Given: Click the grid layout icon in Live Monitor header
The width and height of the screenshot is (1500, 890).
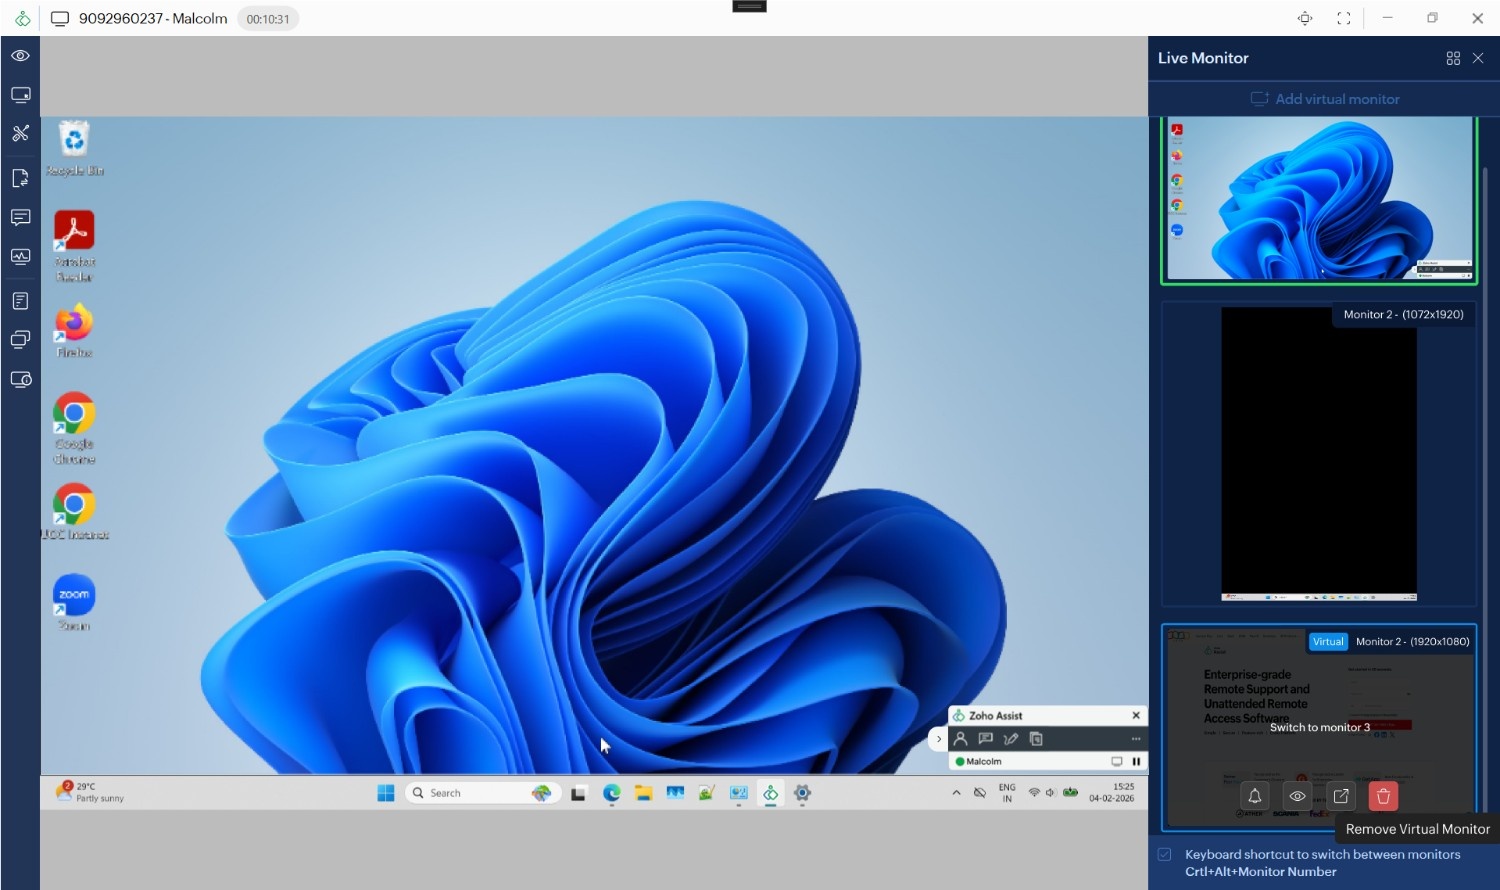Looking at the screenshot, I should pyautogui.click(x=1453, y=58).
